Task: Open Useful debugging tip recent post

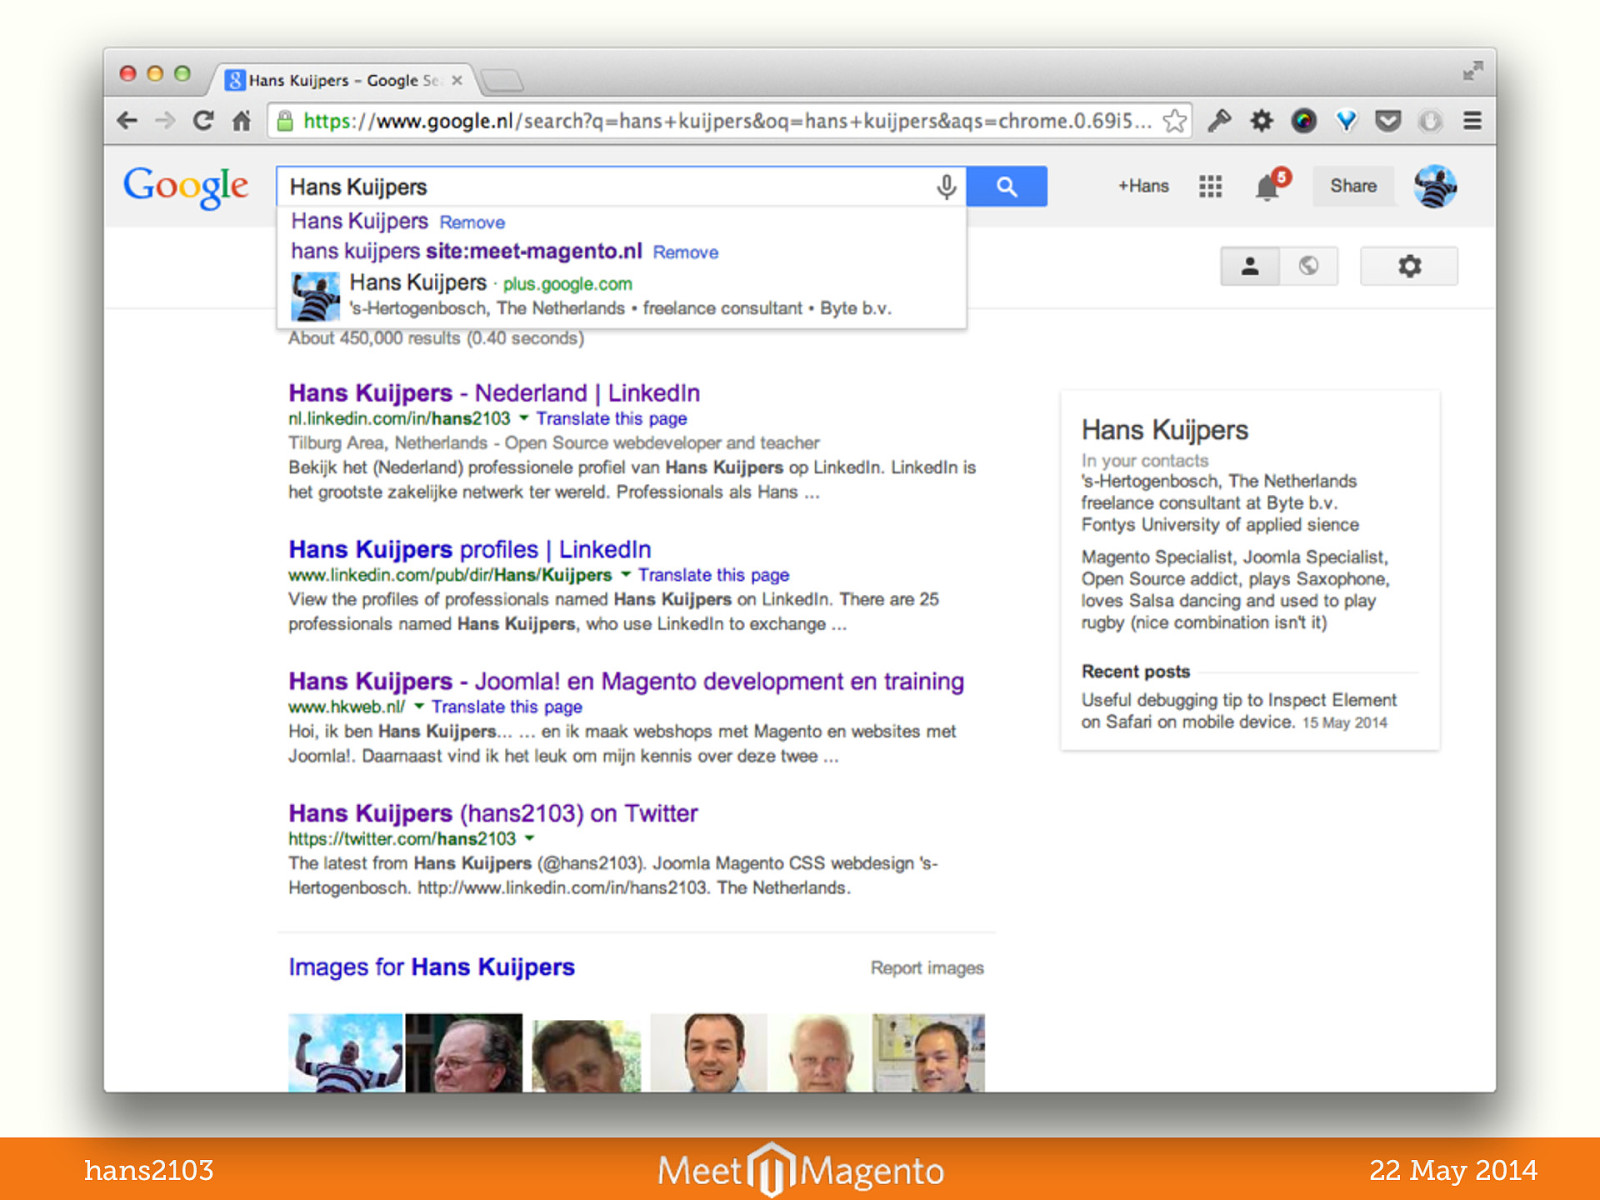Action: [x=1239, y=711]
